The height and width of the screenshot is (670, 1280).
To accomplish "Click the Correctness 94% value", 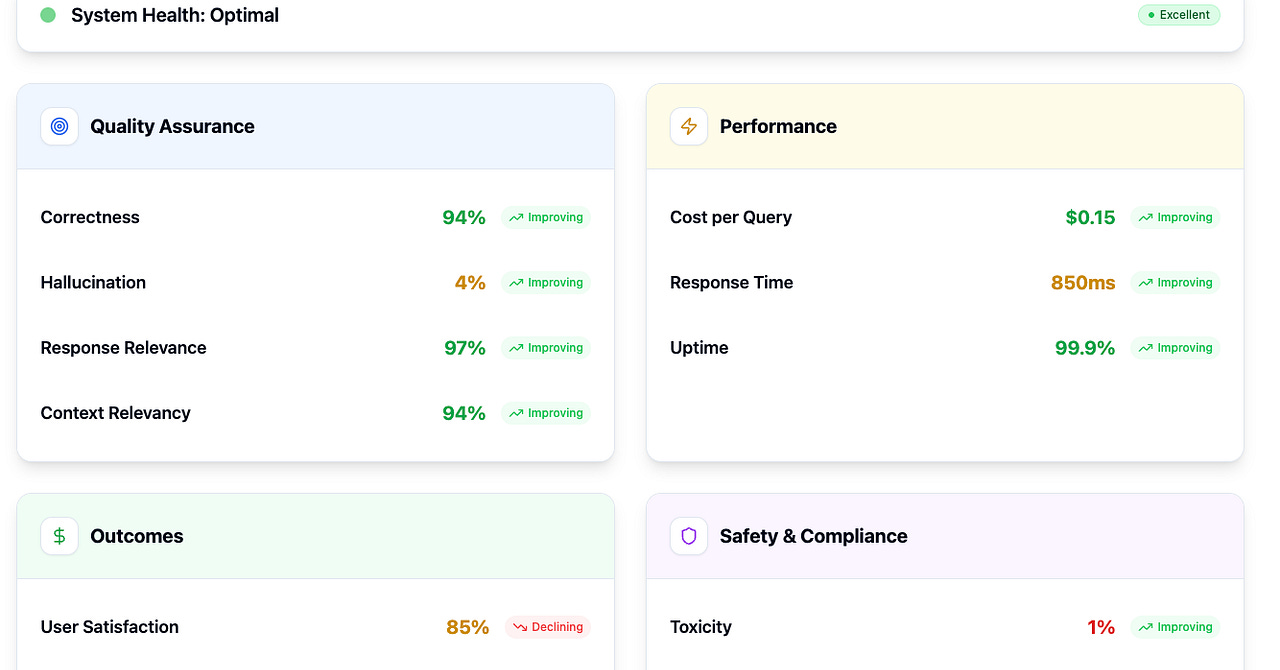I will click(x=464, y=217).
